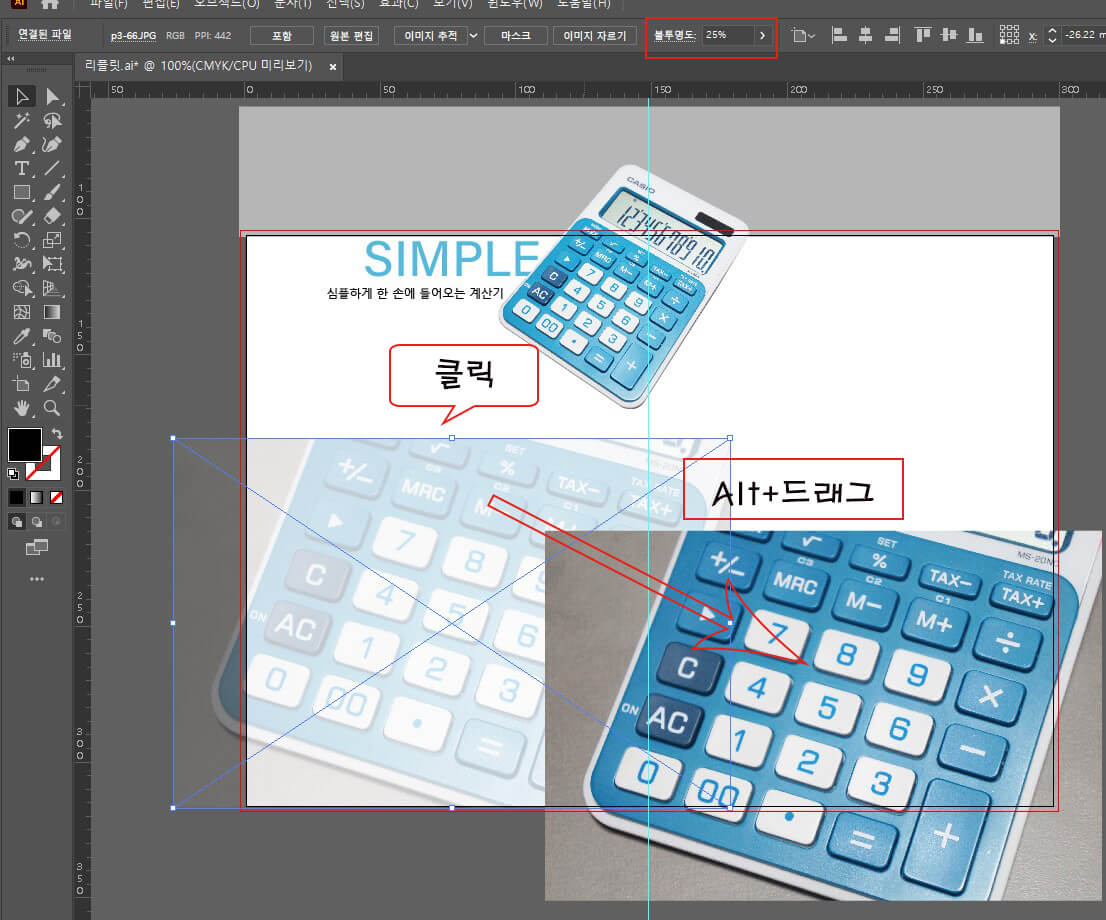Viewport: 1106px width, 920px height.
Task: Enable Draw Behind mode
Action: pyautogui.click(x=37, y=522)
